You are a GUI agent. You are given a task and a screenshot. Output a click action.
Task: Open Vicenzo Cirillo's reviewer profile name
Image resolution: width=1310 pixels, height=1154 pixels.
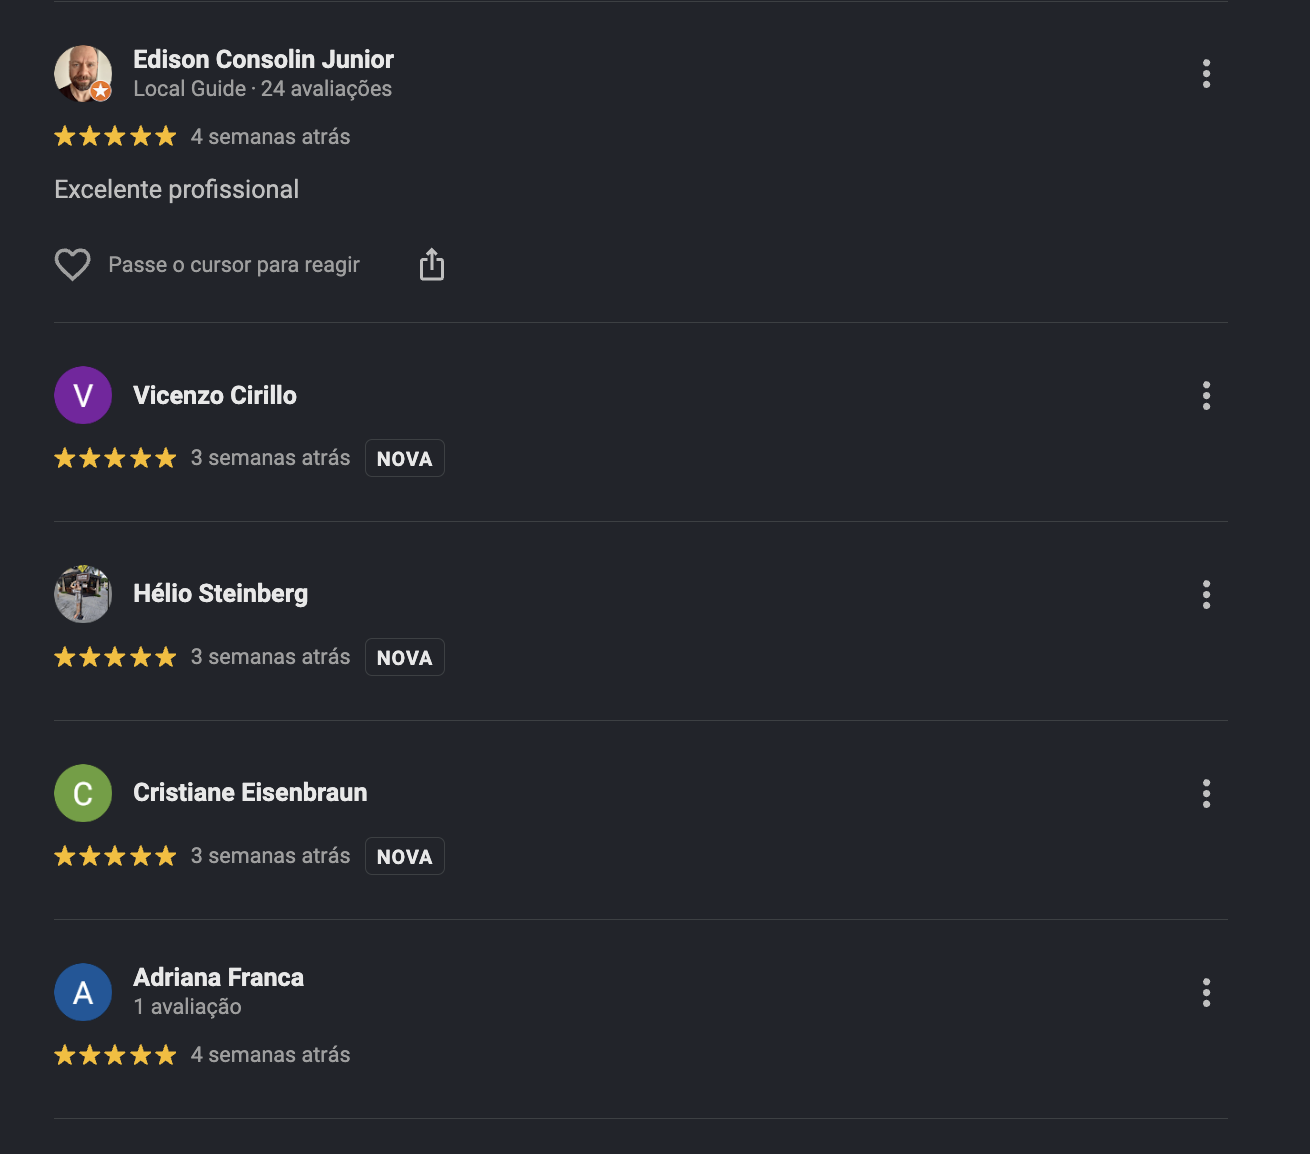pos(215,395)
